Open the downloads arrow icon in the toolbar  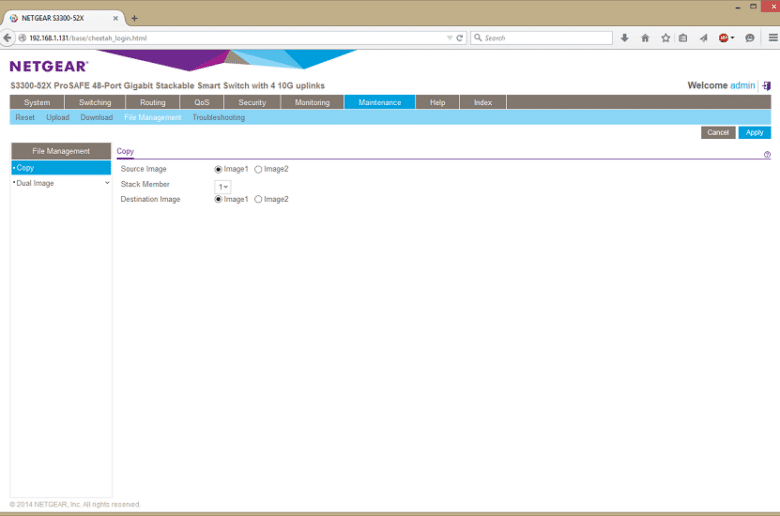624,38
